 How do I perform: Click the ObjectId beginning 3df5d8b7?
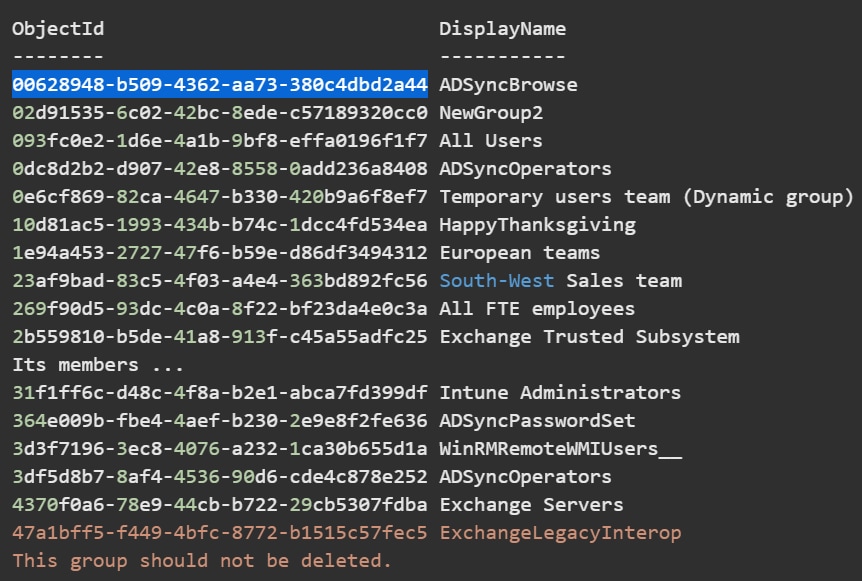220,477
